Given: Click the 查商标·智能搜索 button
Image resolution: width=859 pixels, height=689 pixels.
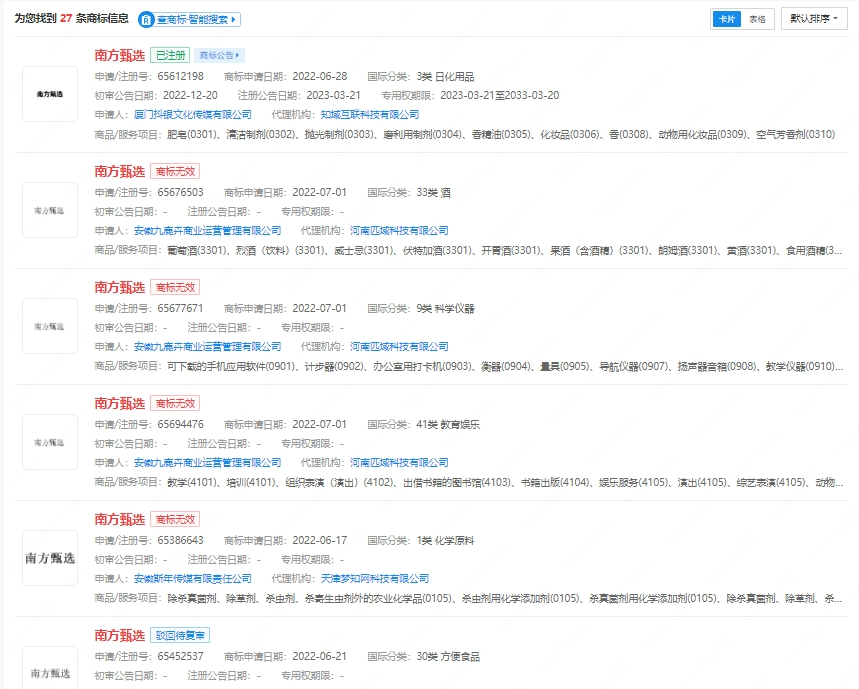Looking at the screenshot, I should click(190, 19).
